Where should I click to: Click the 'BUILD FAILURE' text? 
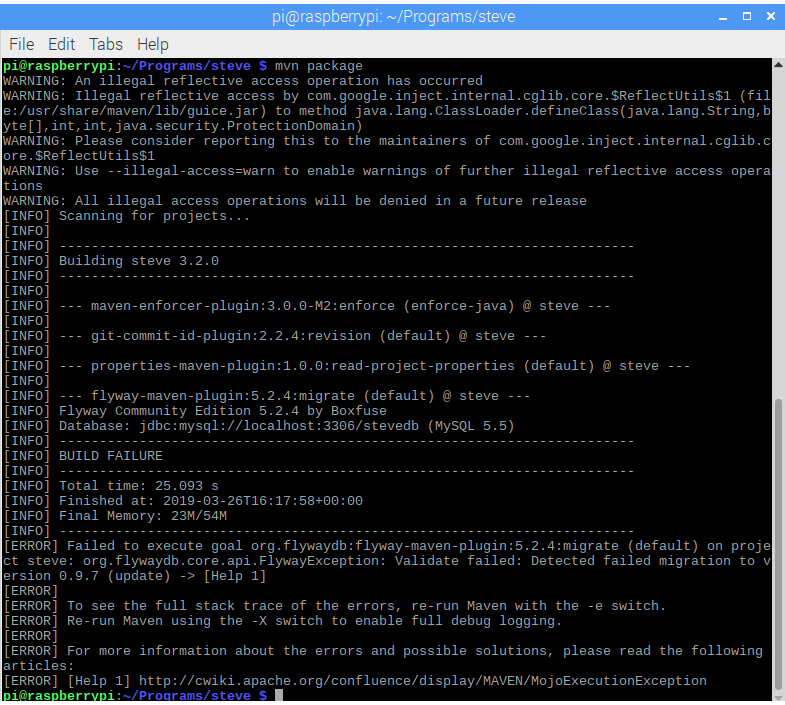(111, 456)
